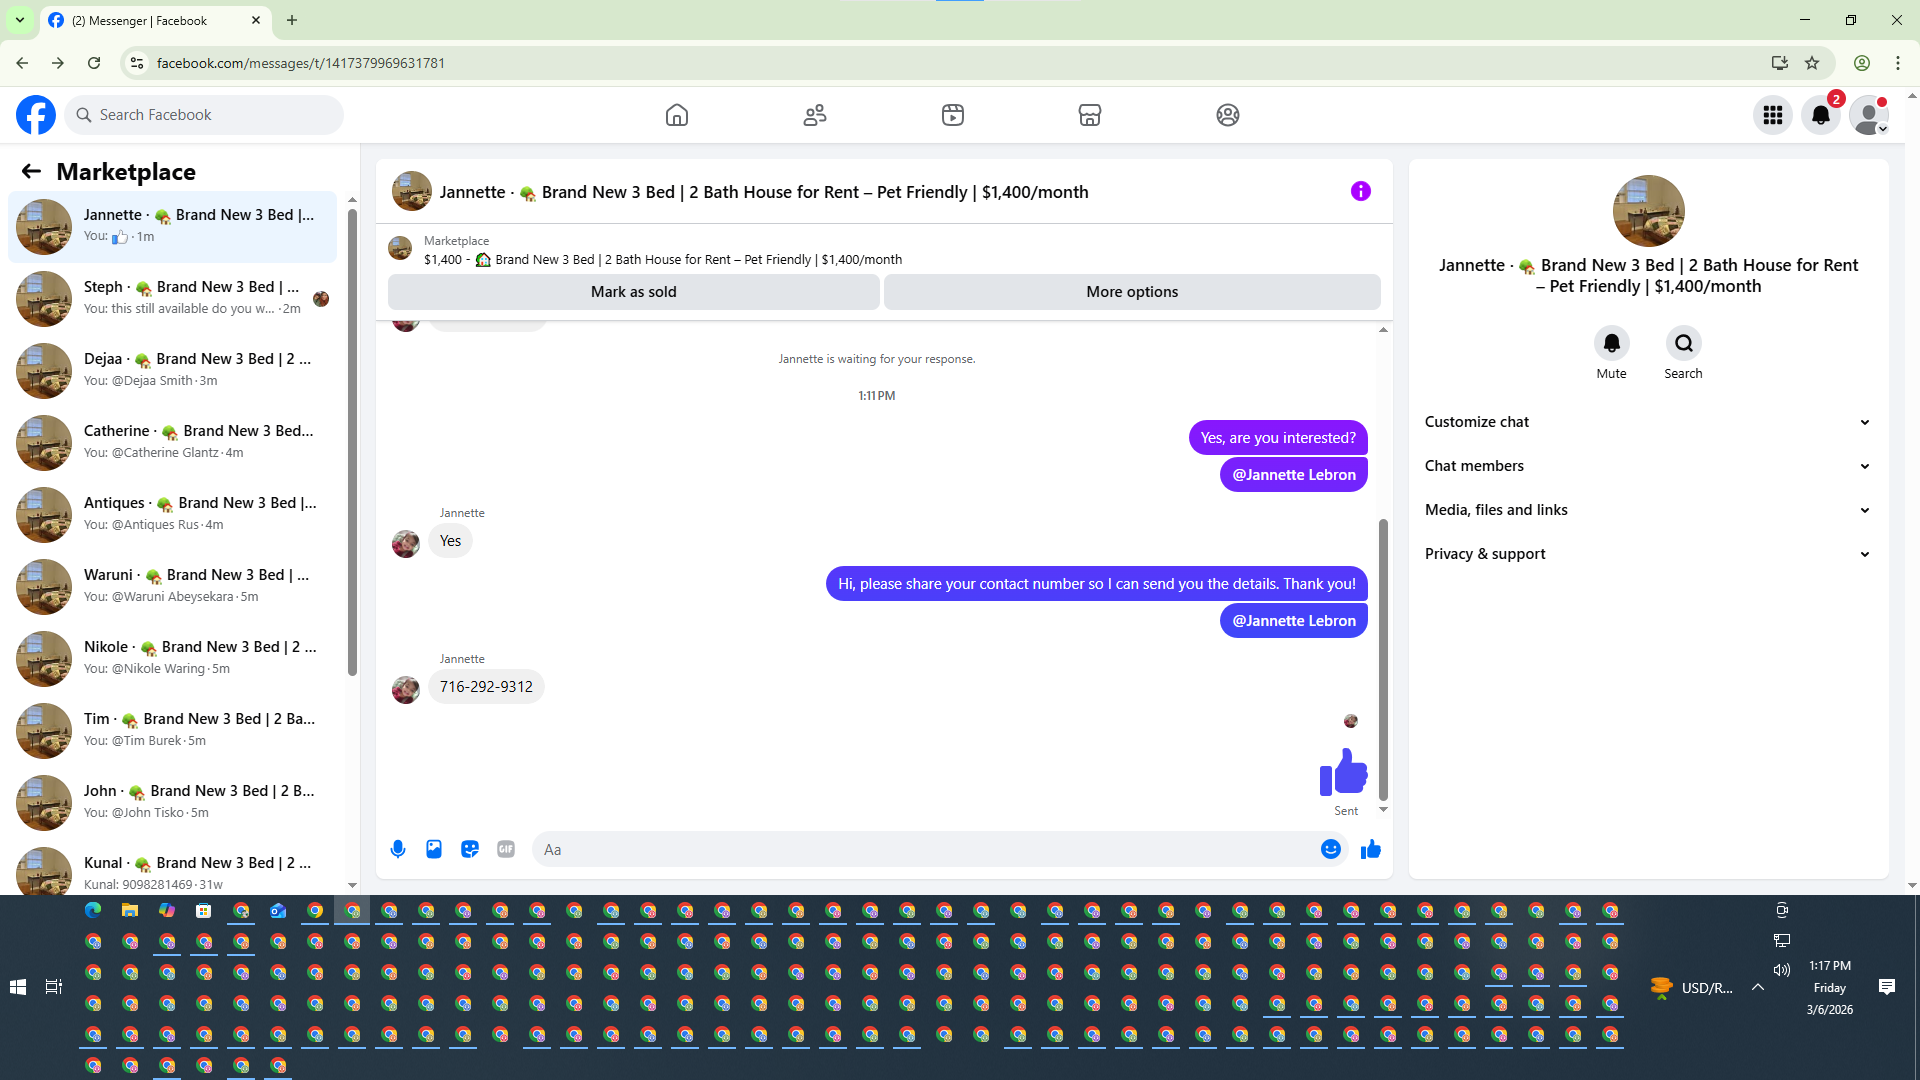
Task: Expand Chat members section
Action: [x=1647, y=466]
